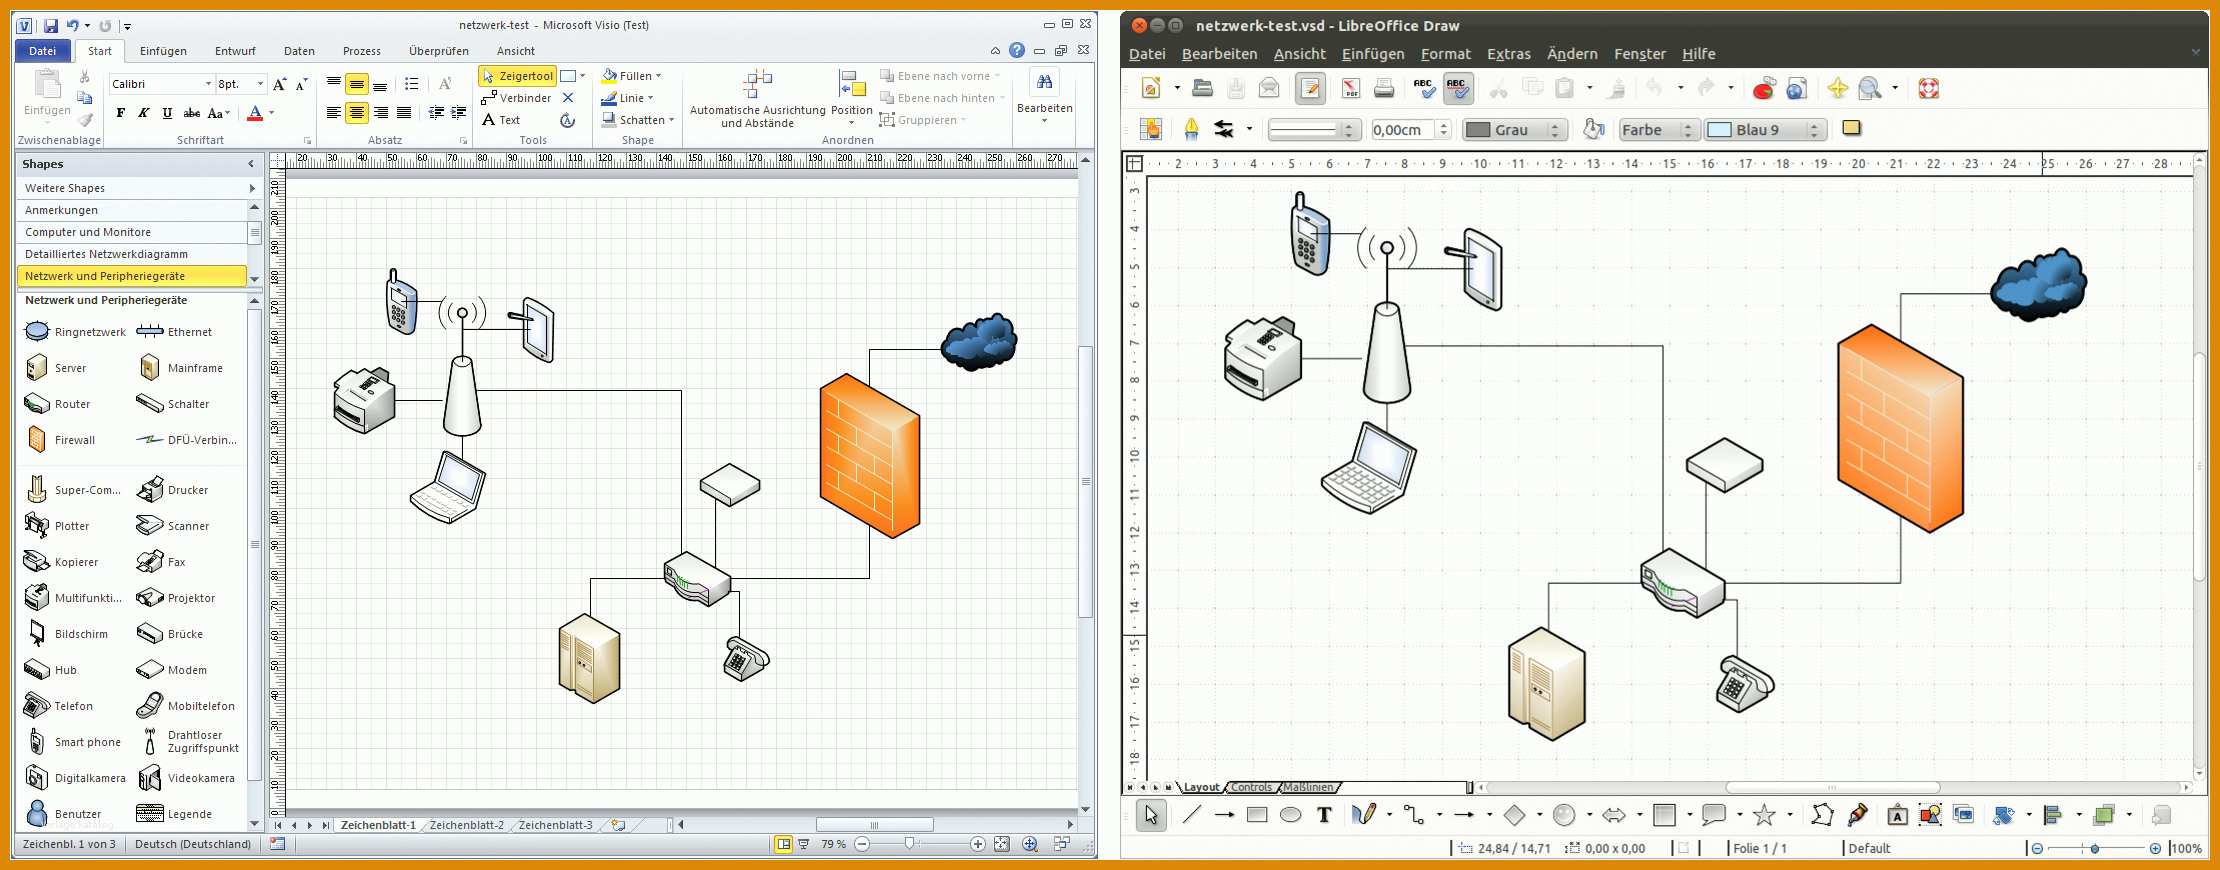2220x870 pixels.
Task: Open the Navigator star icon in Draw
Action: [1837, 88]
